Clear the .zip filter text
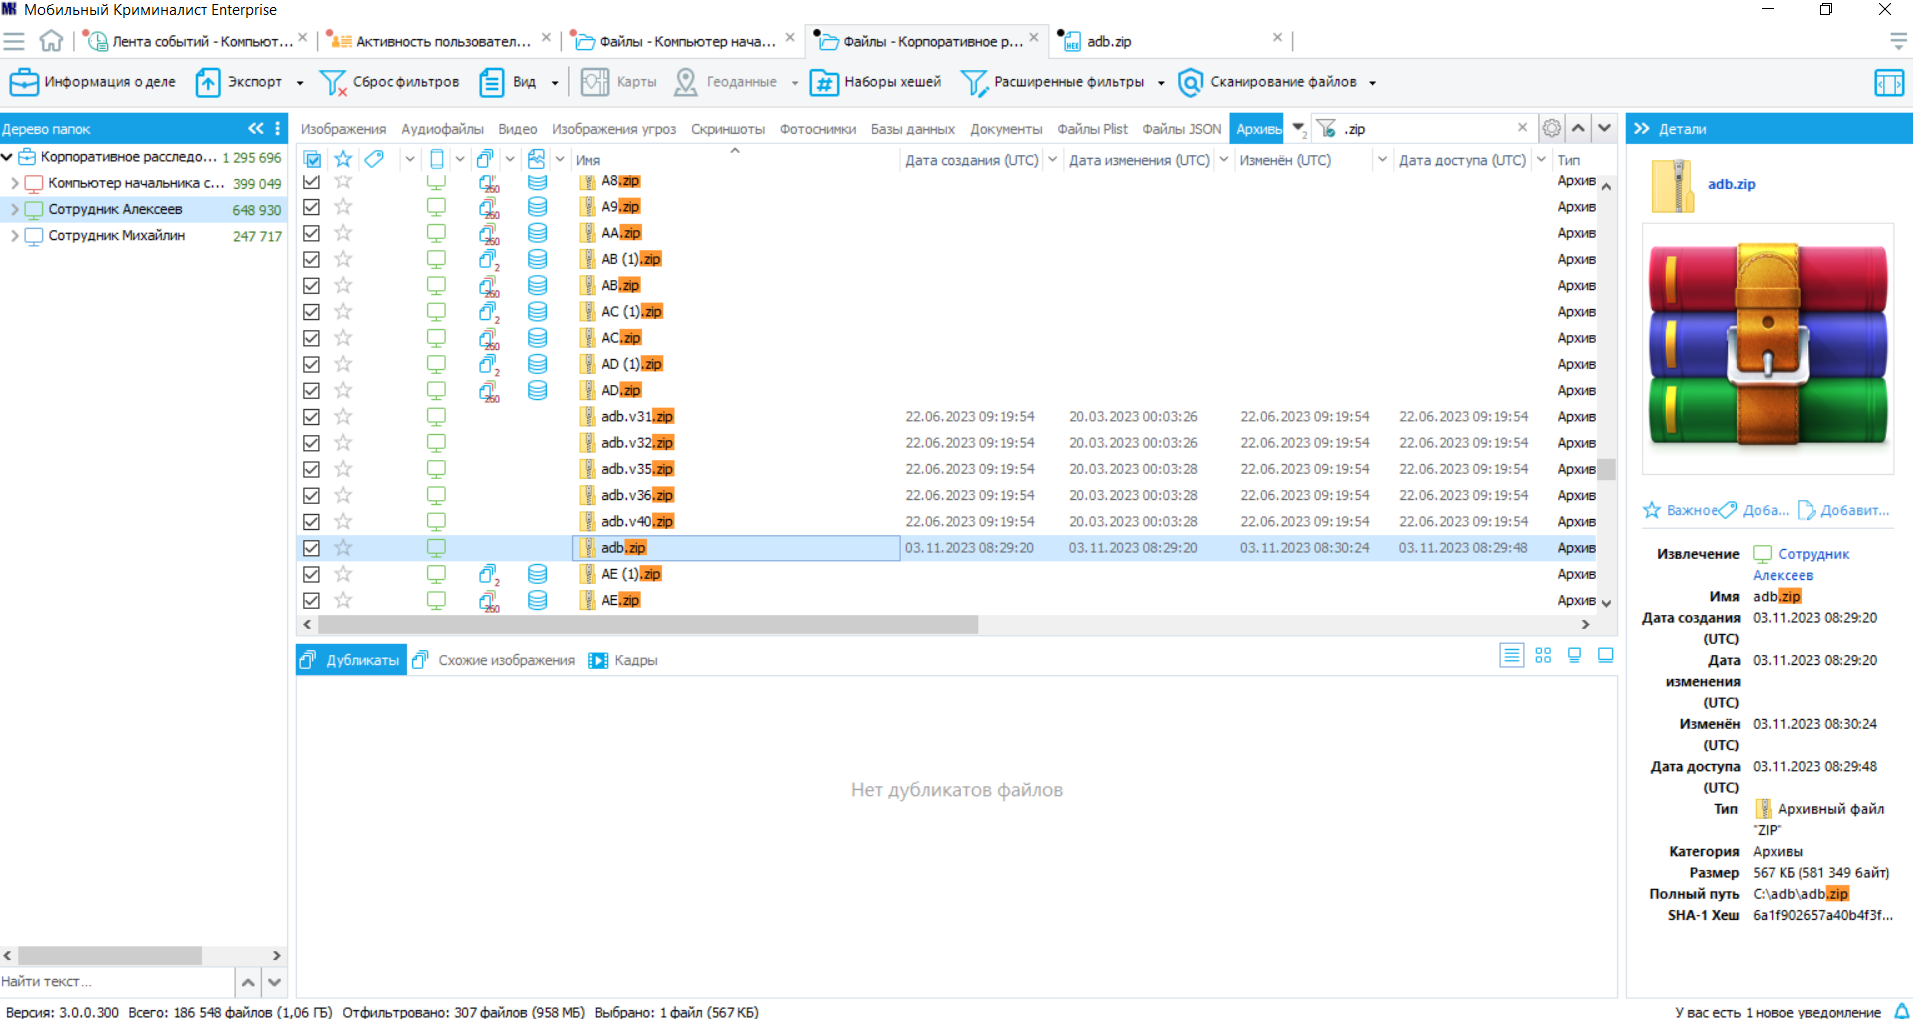This screenshot has width=1913, height=1019. pos(1522,127)
